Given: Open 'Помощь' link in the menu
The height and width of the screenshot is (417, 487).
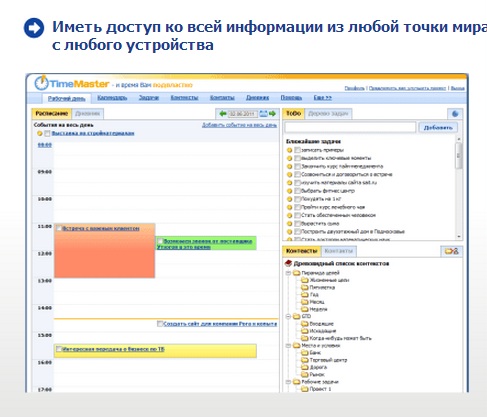Looking at the screenshot, I should (x=291, y=98).
